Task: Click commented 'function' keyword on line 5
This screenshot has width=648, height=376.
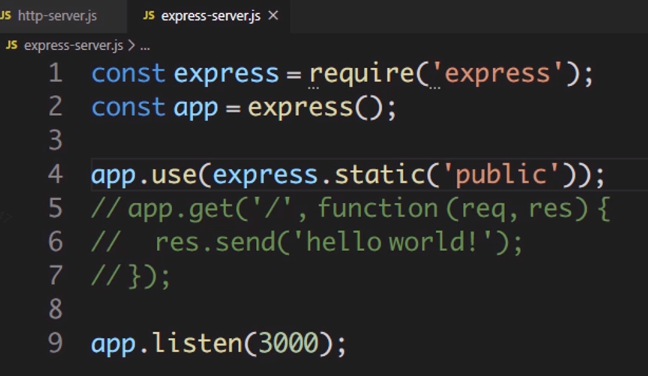Action: click(x=378, y=207)
